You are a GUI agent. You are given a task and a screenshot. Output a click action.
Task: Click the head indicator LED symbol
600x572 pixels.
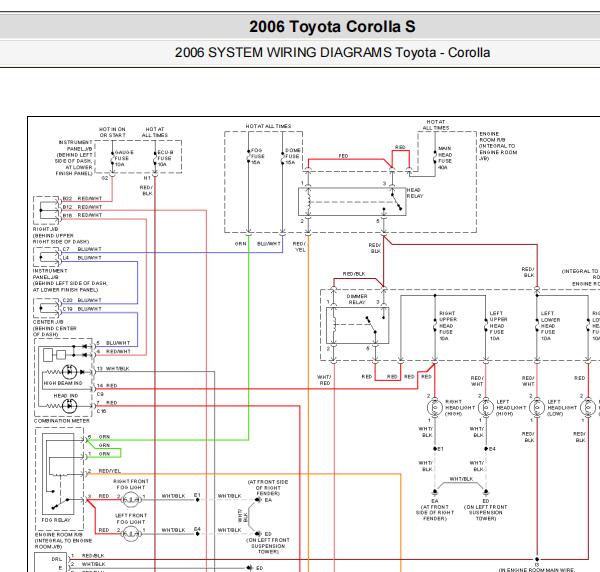point(70,406)
